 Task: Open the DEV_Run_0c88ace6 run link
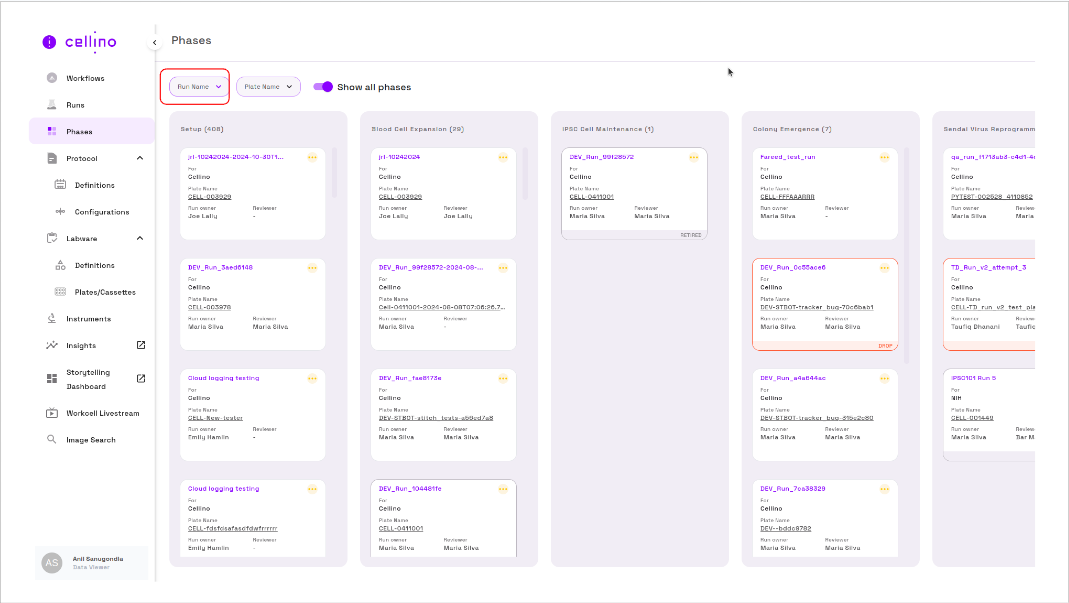point(792,268)
